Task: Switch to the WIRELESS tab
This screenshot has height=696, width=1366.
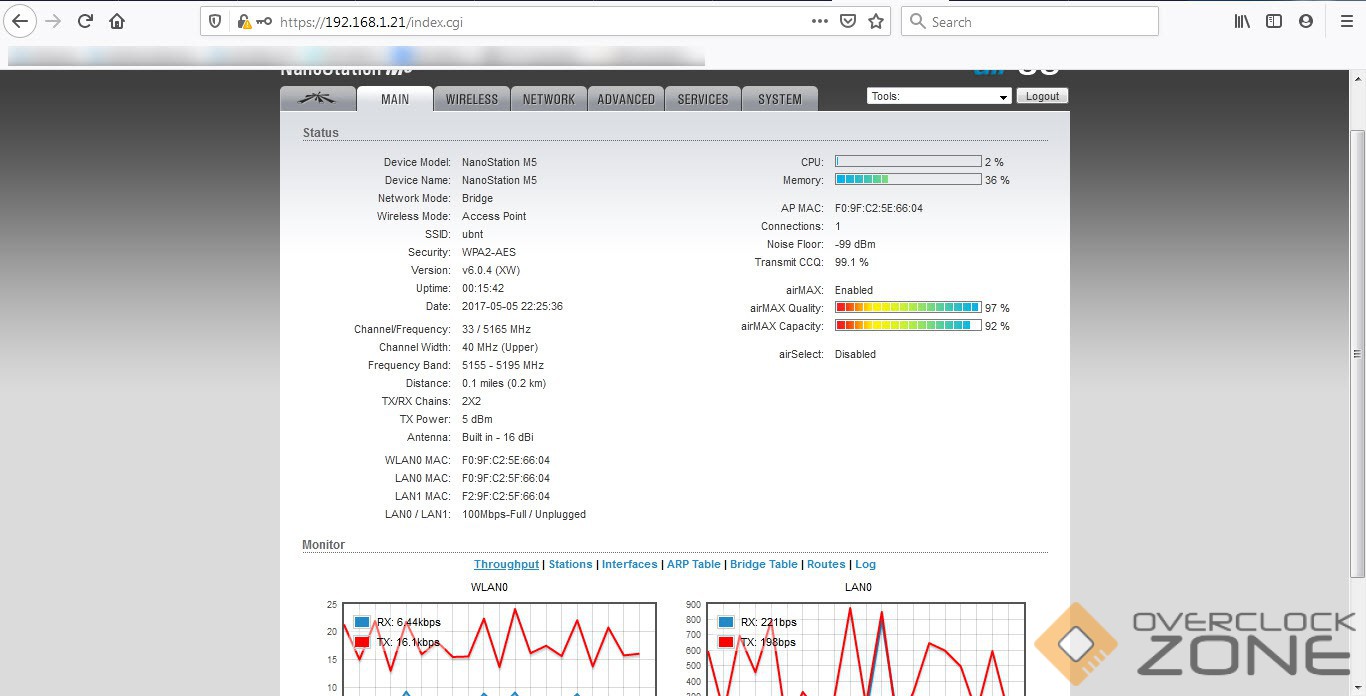Action: point(471,99)
